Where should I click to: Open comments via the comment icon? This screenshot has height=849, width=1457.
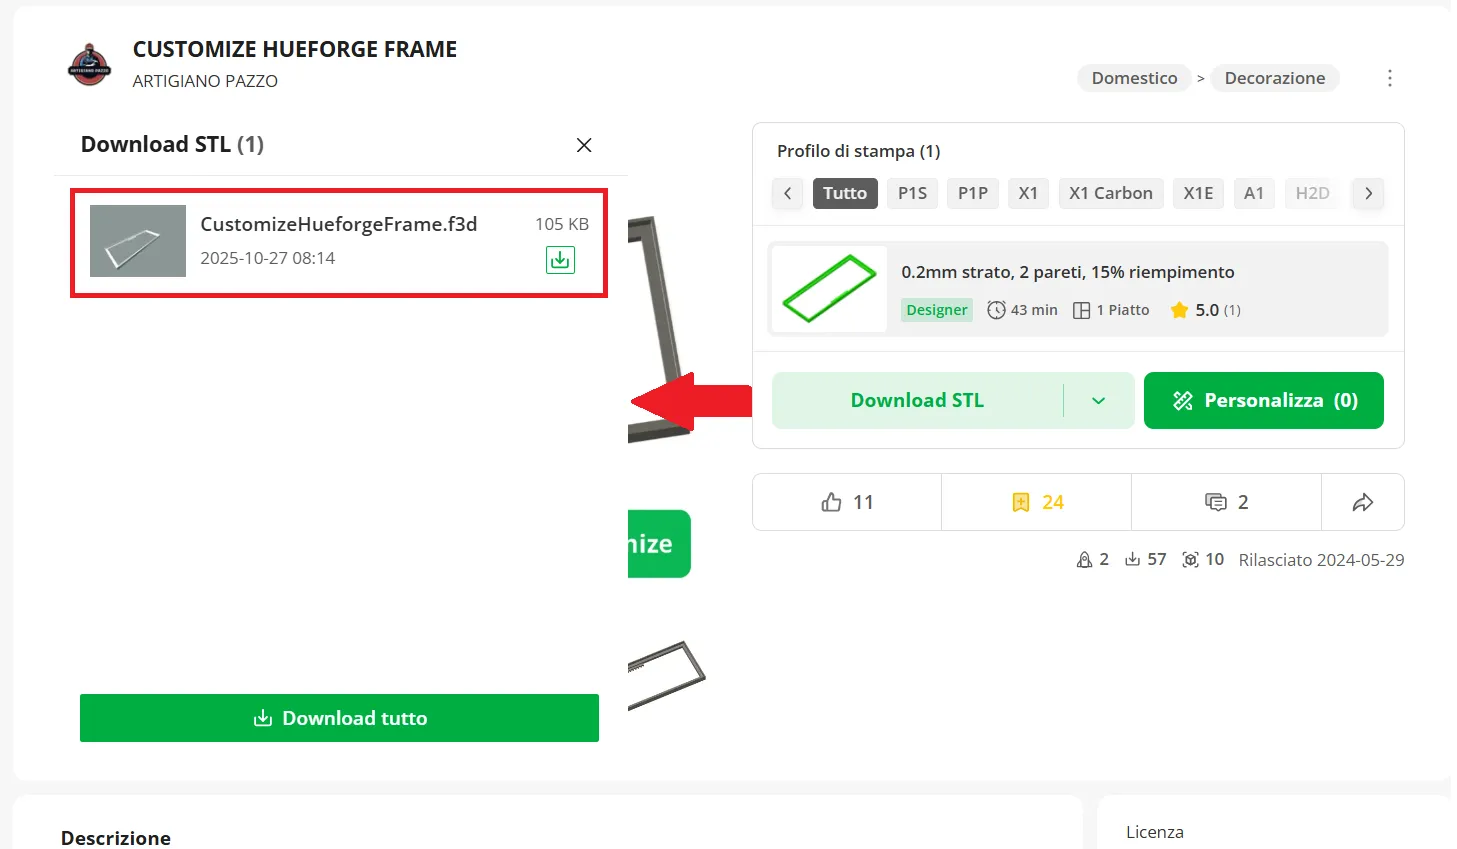pos(1226,502)
